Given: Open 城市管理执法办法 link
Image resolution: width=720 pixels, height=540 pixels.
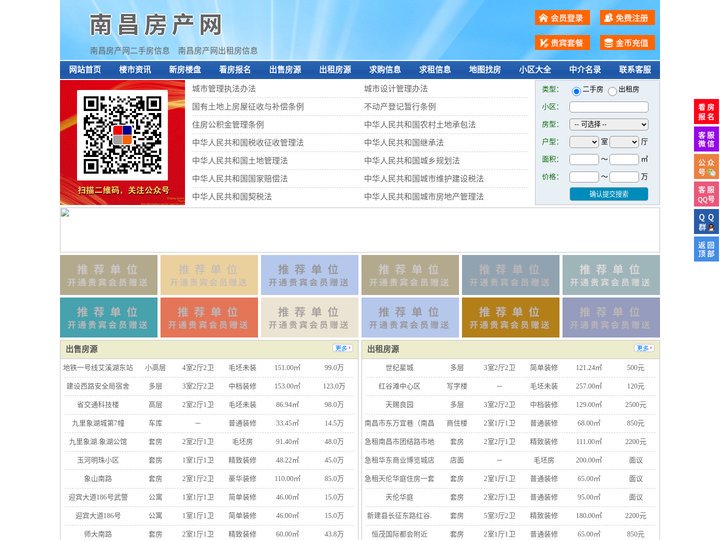Looking at the screenshot, I should 224,89.
